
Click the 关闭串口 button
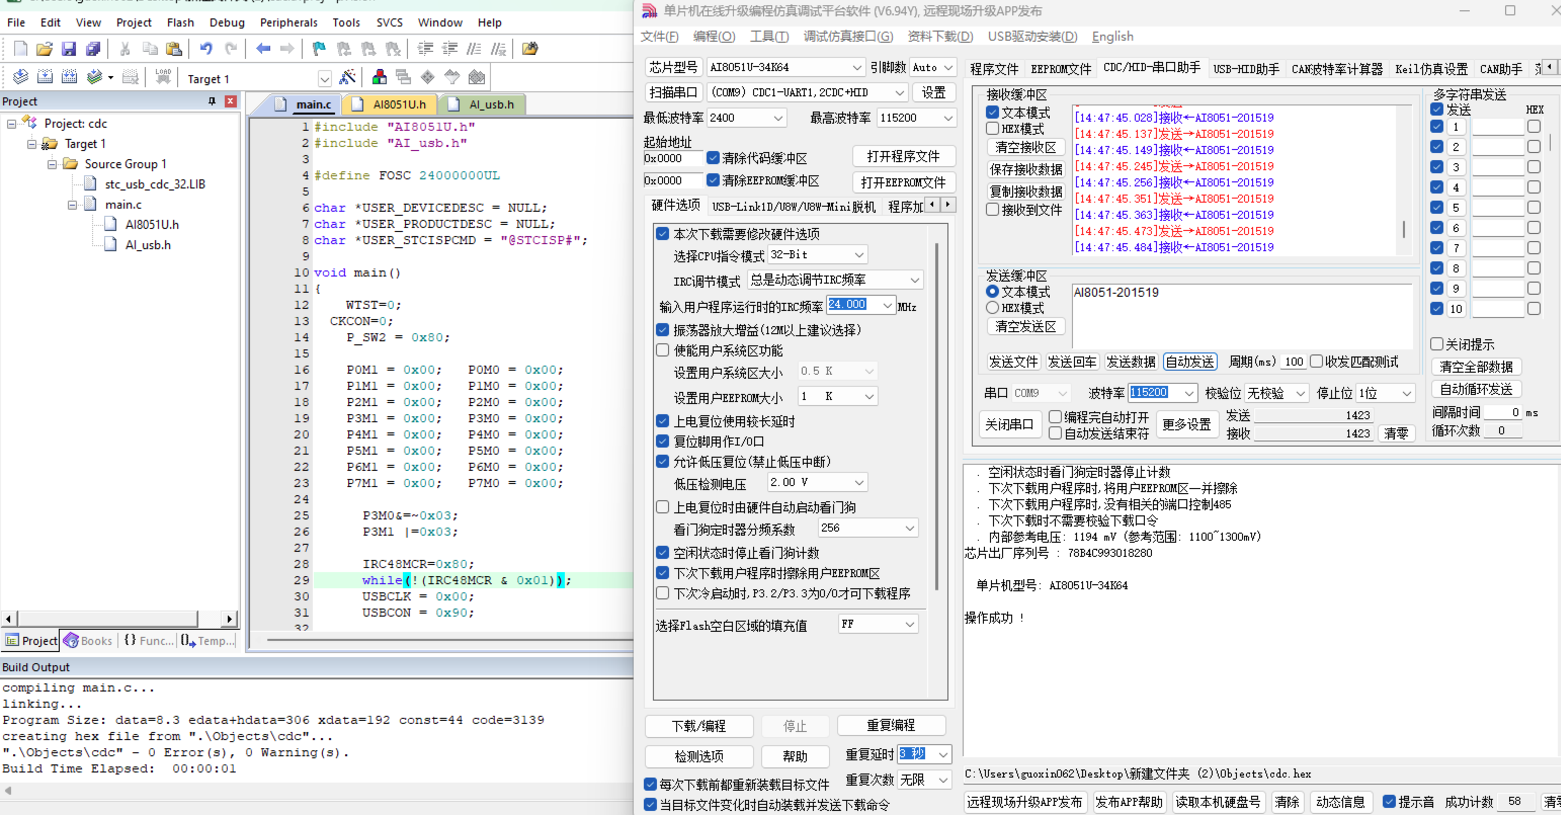coord(1008,424)
